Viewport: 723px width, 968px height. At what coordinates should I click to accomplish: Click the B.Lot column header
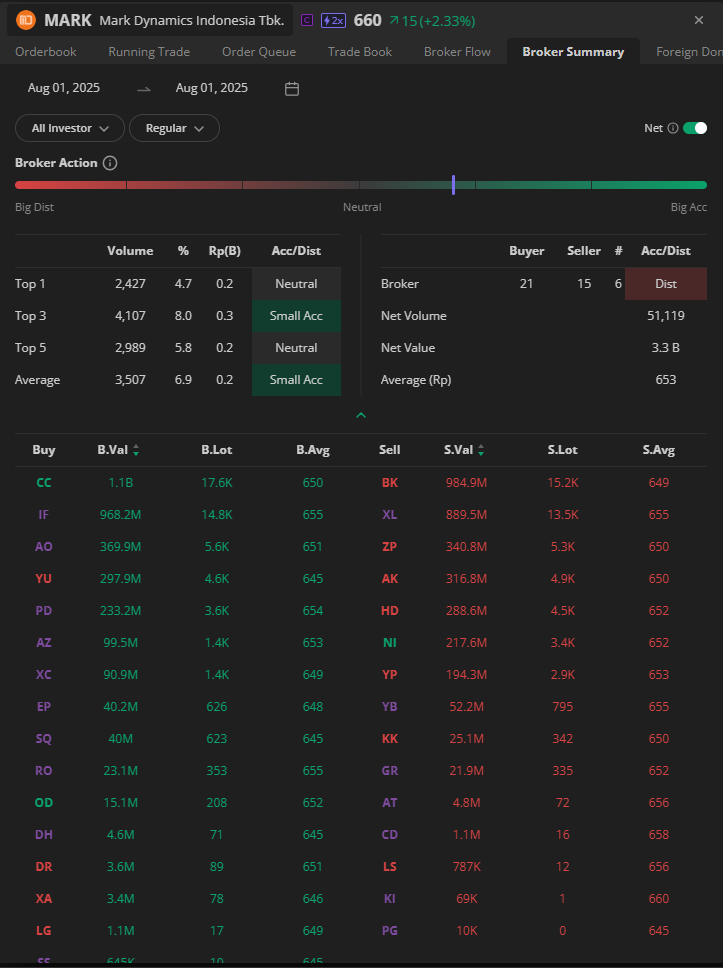[217, 450]
